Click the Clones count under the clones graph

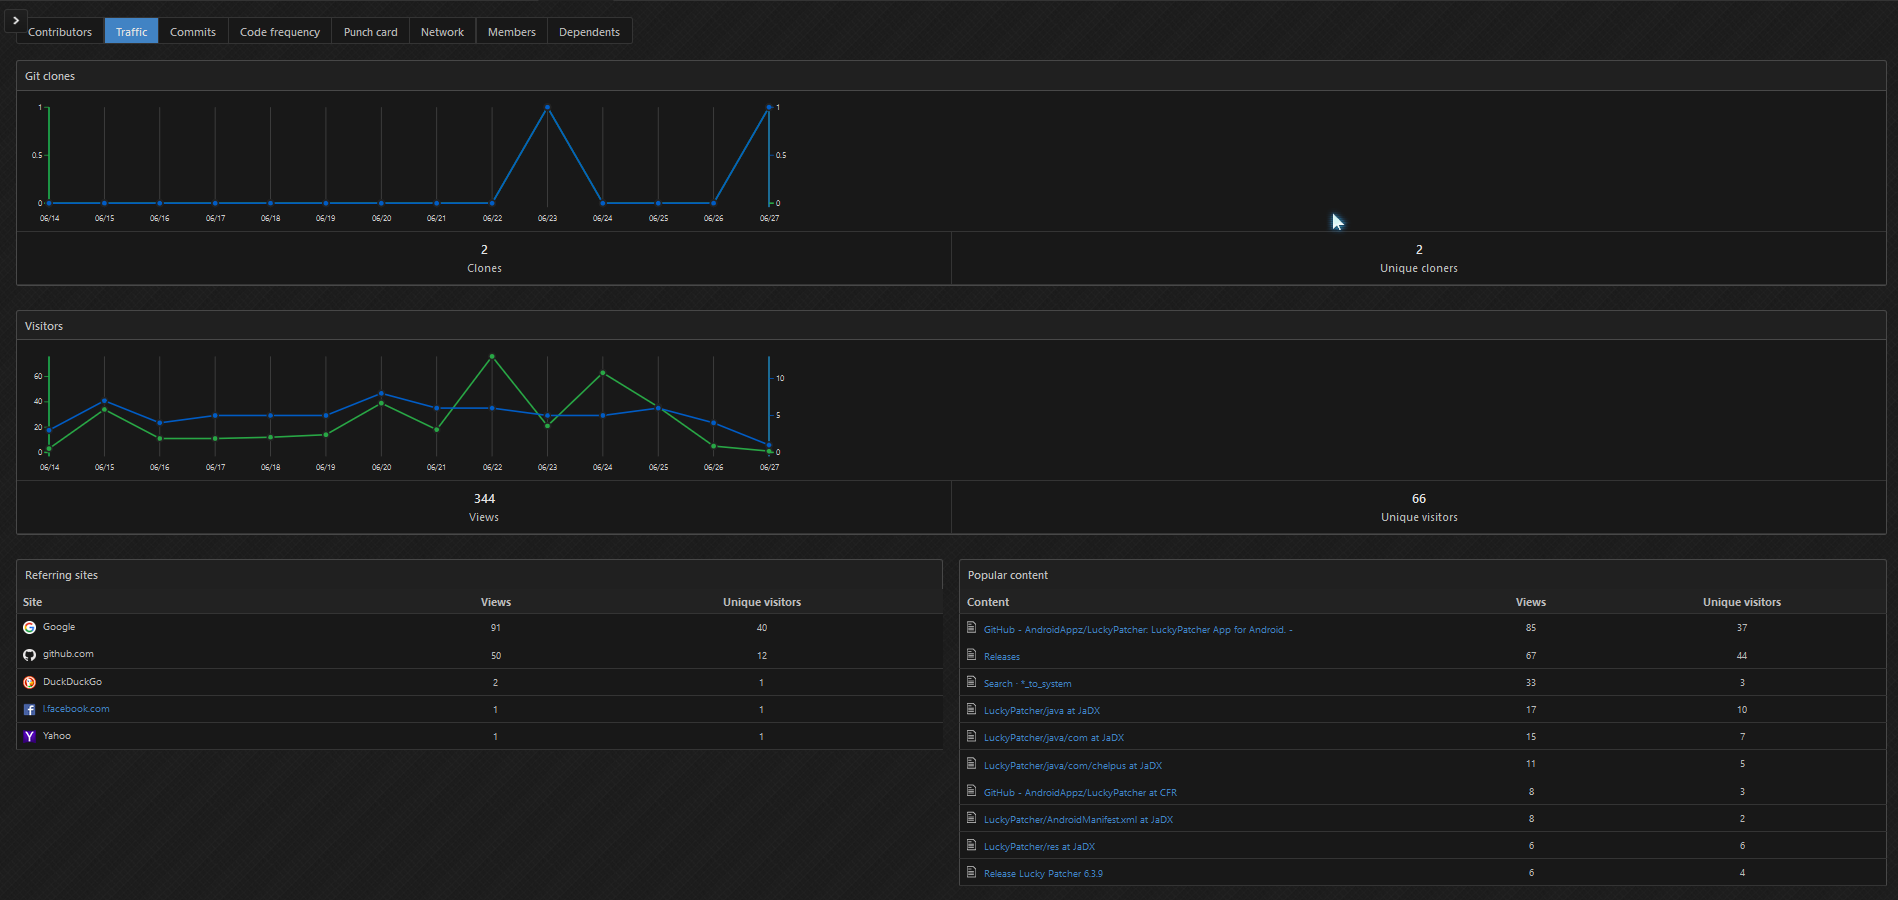[484, 250]
